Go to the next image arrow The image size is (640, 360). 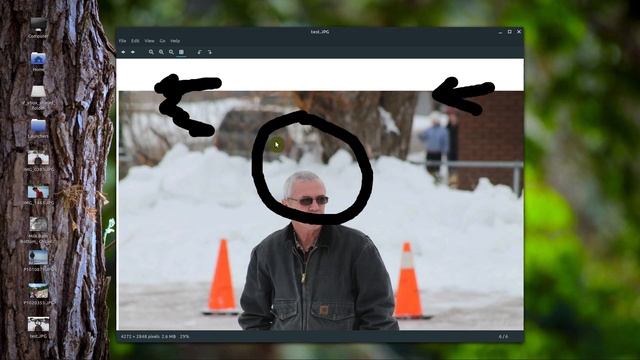pos(133,52)
